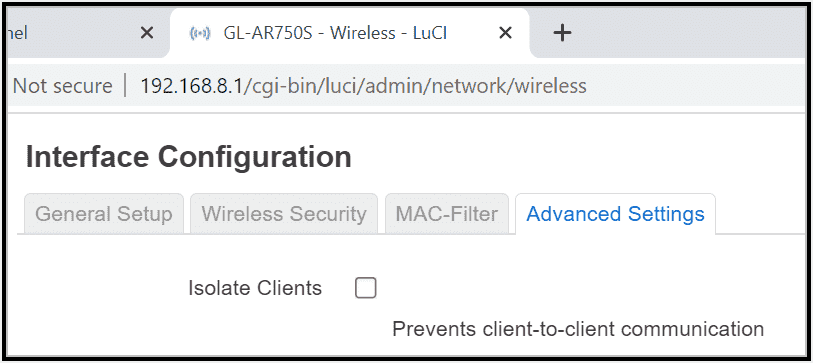
Task: Click the Prevents client-to-client communication description
Action: click(578, 329)
